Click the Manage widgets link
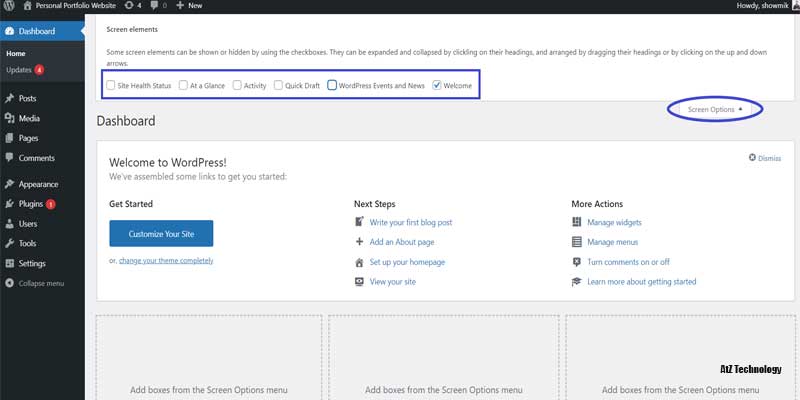 pos(614,222)
